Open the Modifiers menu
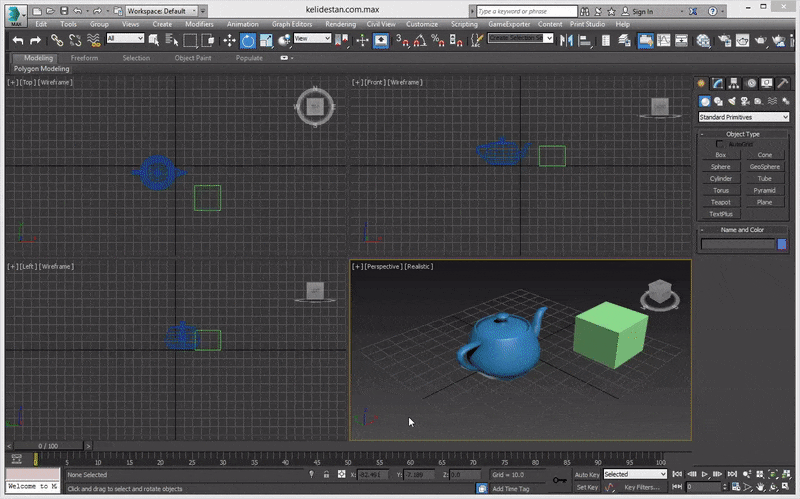Screen dimensions: 800x499 coord(199,24)
